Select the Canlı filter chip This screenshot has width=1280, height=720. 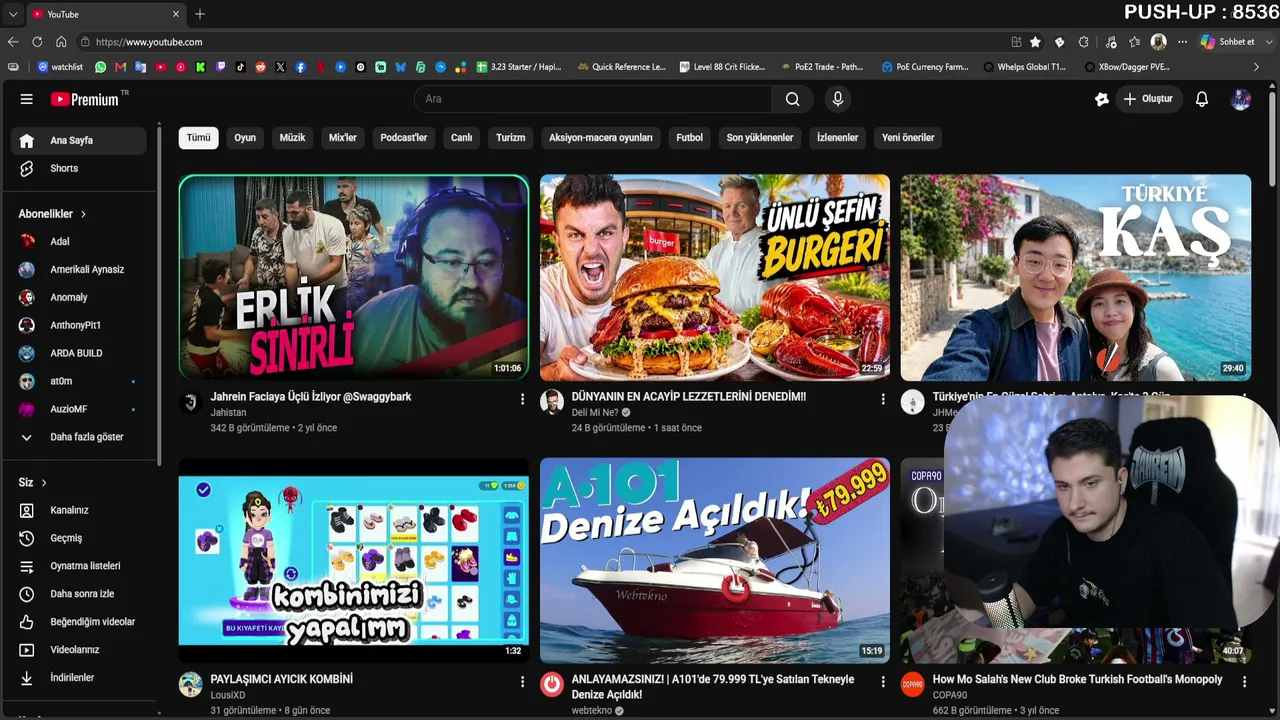point(461,138)
